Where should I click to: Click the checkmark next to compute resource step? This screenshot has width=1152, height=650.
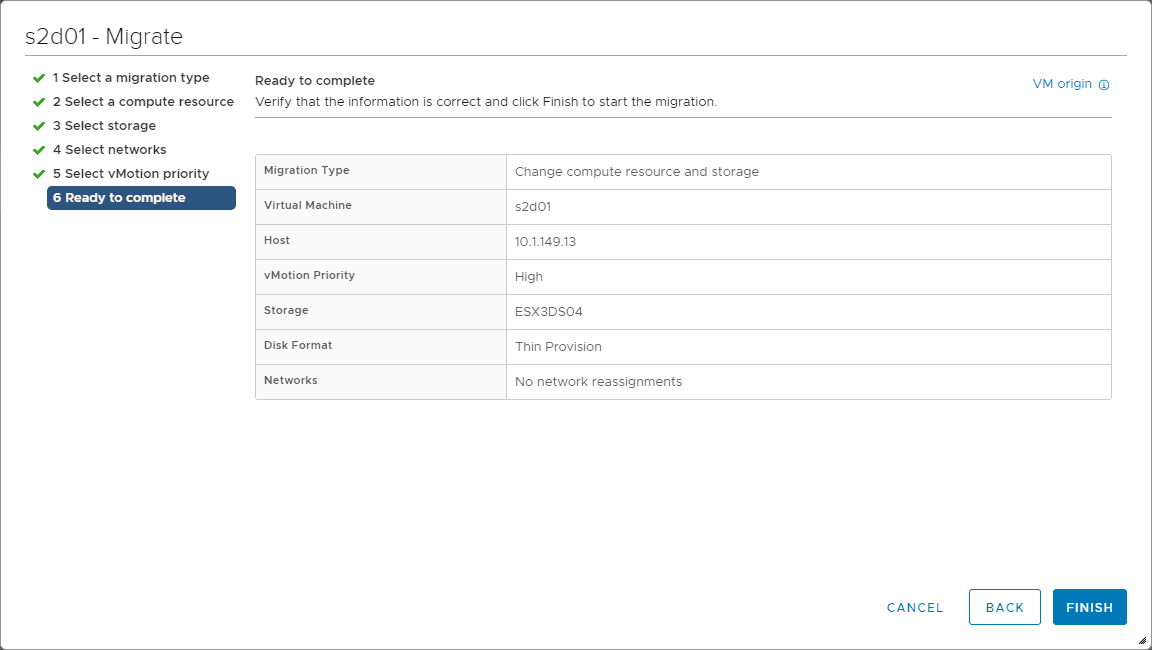pos(39,102)
